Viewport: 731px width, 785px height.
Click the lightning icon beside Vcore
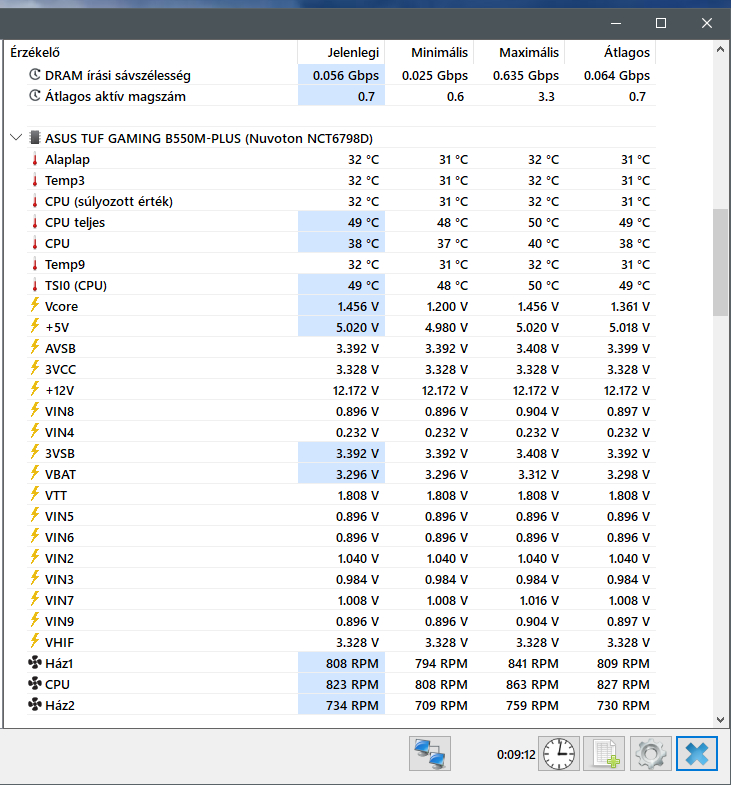(x=35, y=306)
